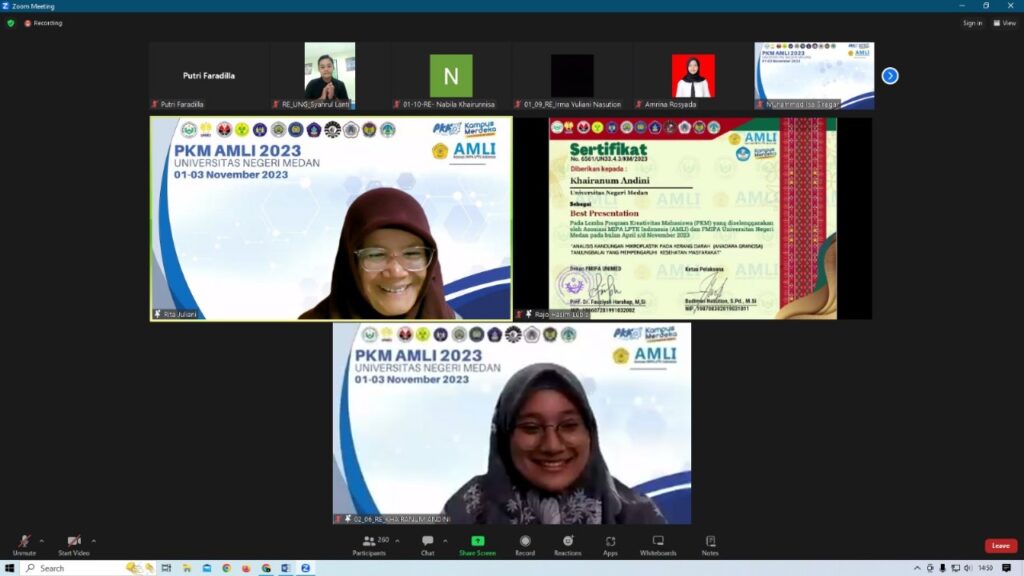Open the second Chrome window on taskbar

[266, 568]
